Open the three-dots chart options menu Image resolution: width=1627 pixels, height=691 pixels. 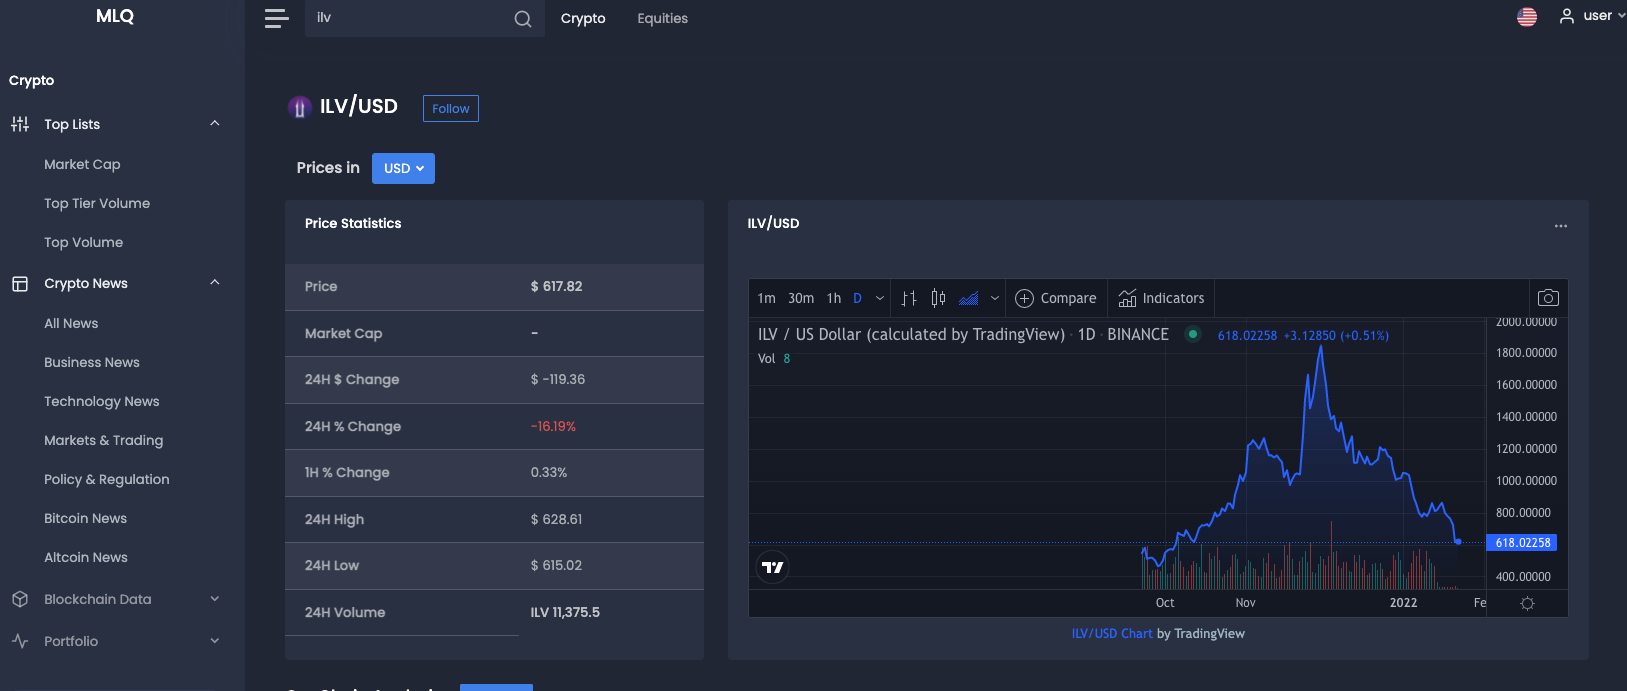[1561, 226]
